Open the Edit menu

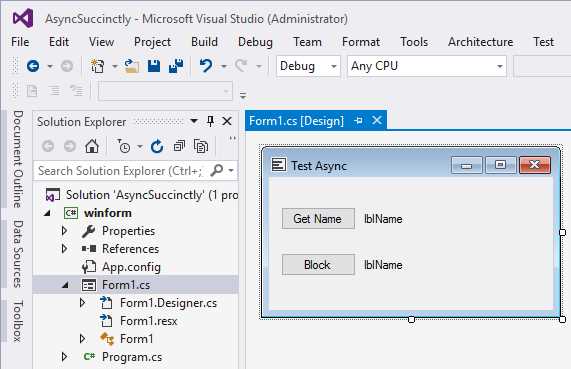point(59,42)
